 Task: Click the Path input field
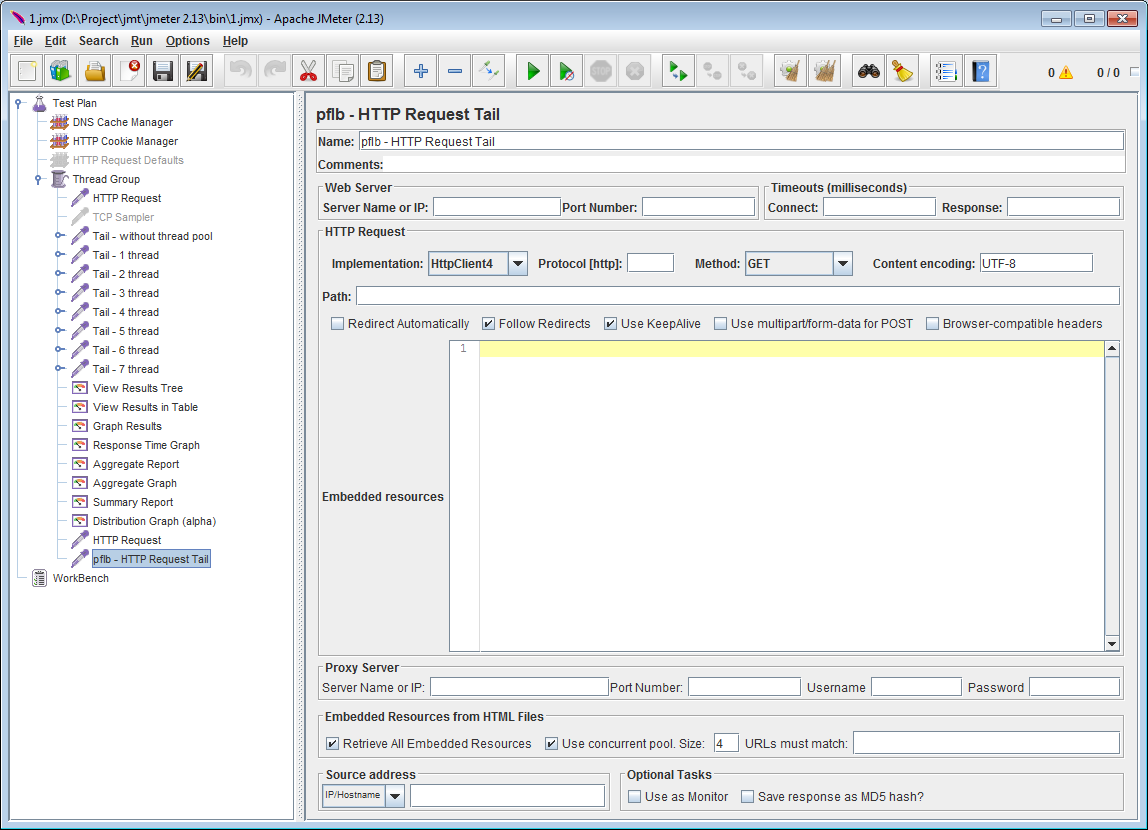737,296
